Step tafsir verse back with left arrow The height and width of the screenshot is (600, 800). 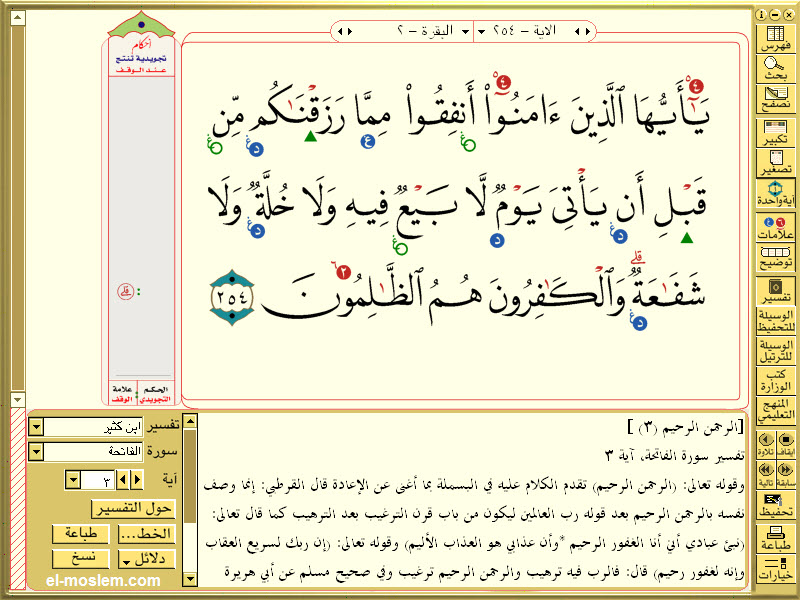click(x=122, y=480)
